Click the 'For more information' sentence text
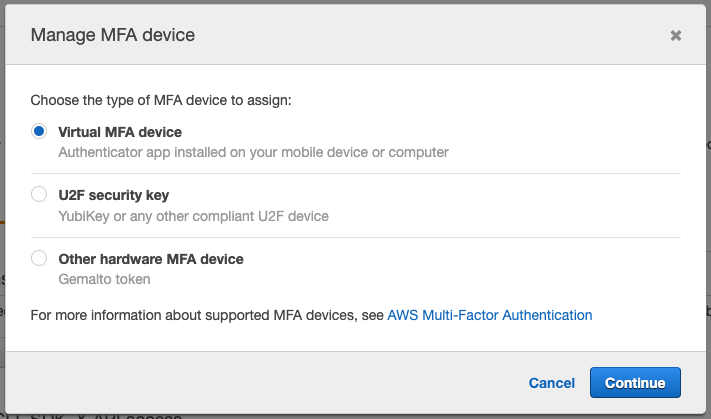This screenshot has height=419, width=711. [207, 315]
